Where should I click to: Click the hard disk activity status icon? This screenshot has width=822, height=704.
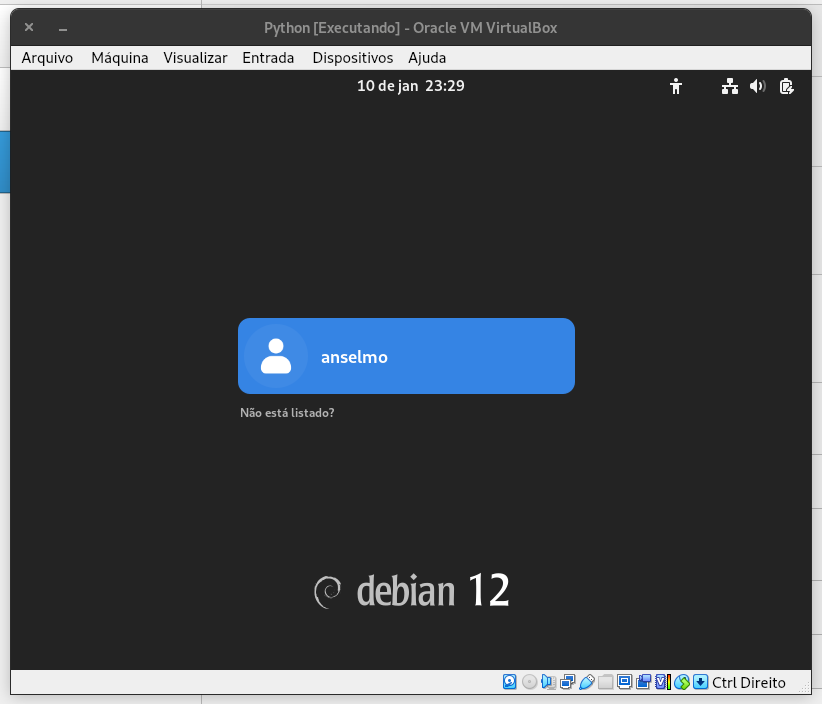click(x=510, y=681)
